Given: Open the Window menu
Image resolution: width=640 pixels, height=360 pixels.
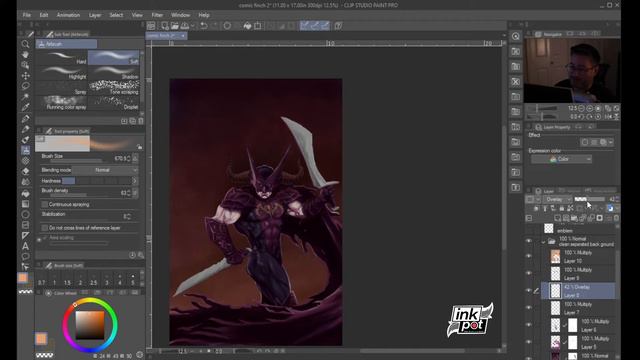Looking at the screenshot, I should [x=180, y=15].
